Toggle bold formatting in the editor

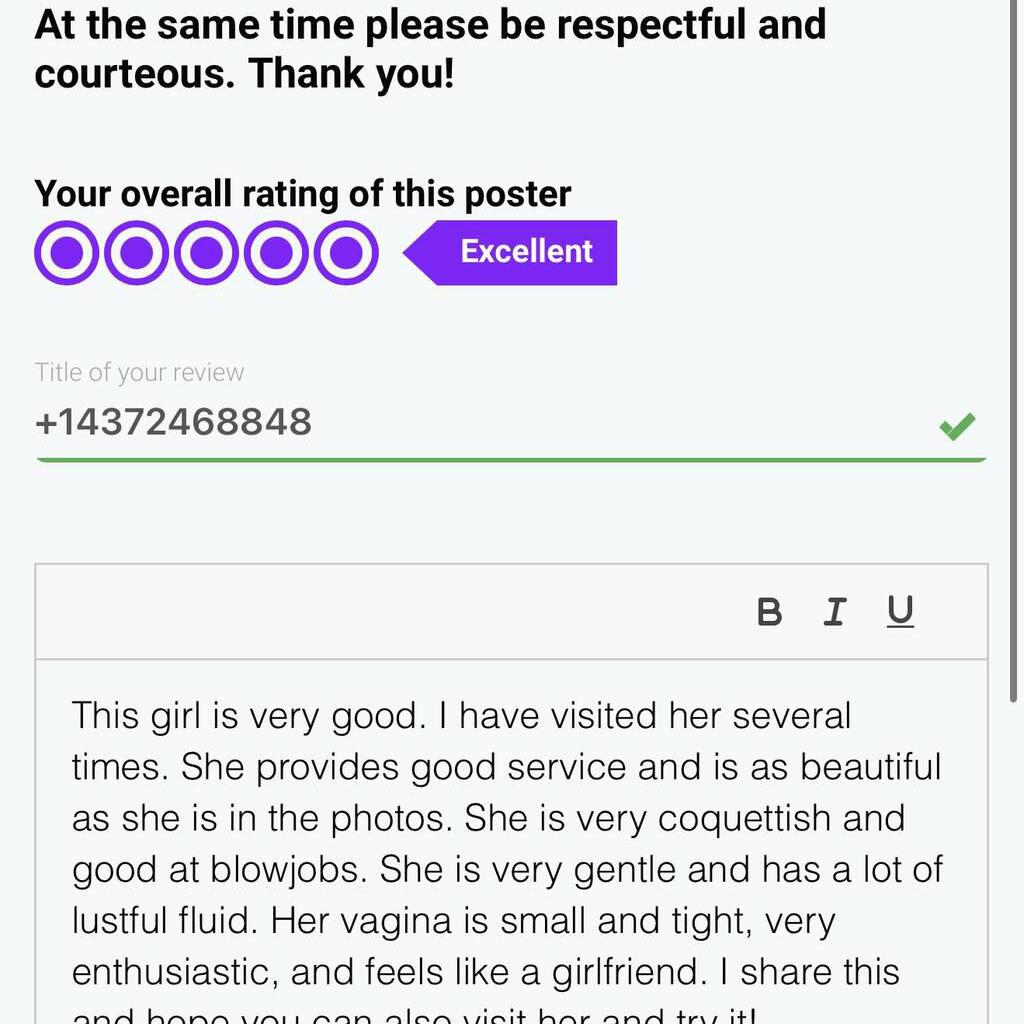point(769,612)
